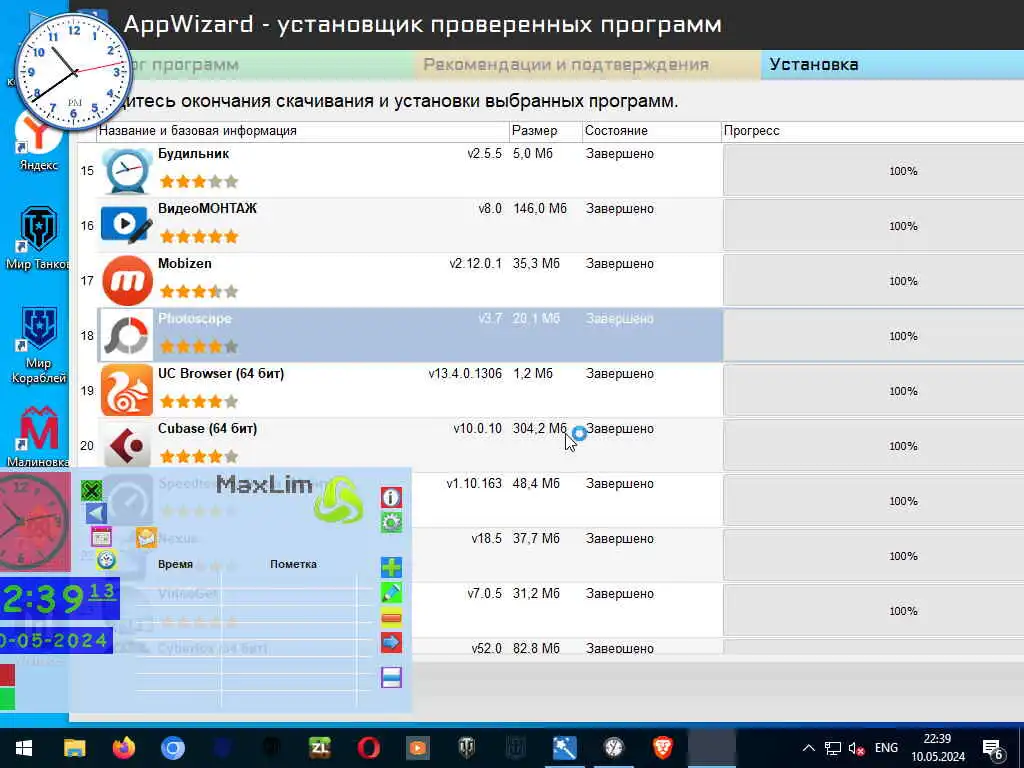Image resolution: width=1024 pixels, height=768 pixels.
Task: Click the Cubase (64 бит) name
Action: 208,428
